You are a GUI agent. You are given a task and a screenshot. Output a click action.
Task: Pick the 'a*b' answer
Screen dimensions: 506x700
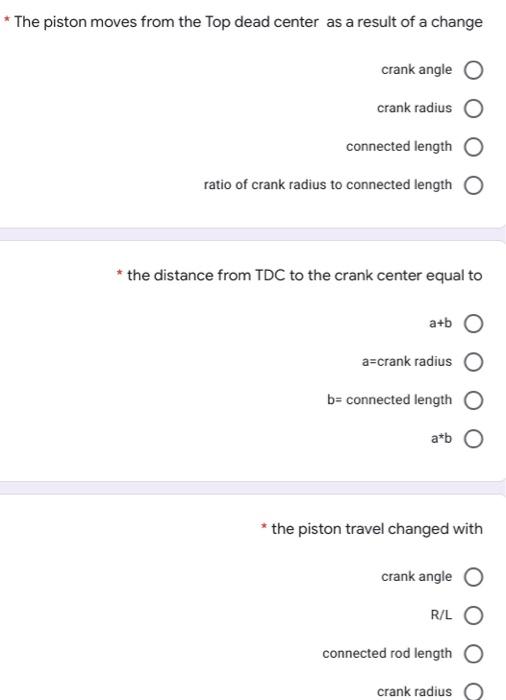click(473, 439)
